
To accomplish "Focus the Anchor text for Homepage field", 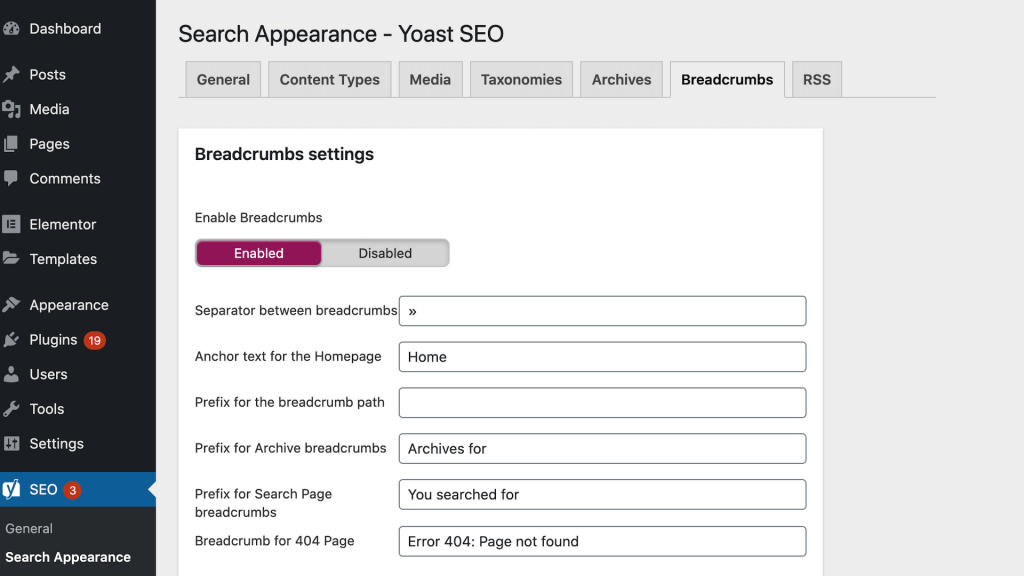I will point(602,357).
